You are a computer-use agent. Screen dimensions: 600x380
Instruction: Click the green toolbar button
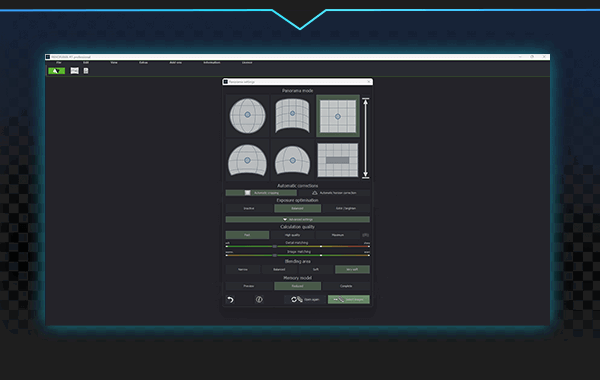[57, 71]
